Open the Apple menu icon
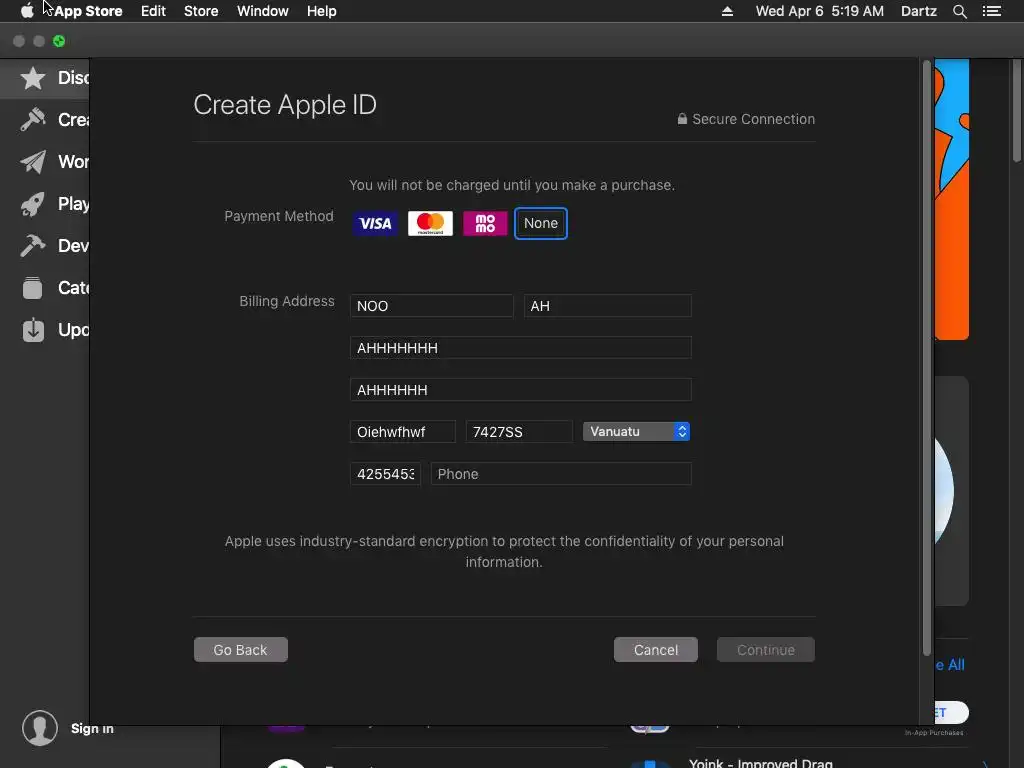Screen dimensions: 1024x768 pyautogui.click(x=27, y=11)
